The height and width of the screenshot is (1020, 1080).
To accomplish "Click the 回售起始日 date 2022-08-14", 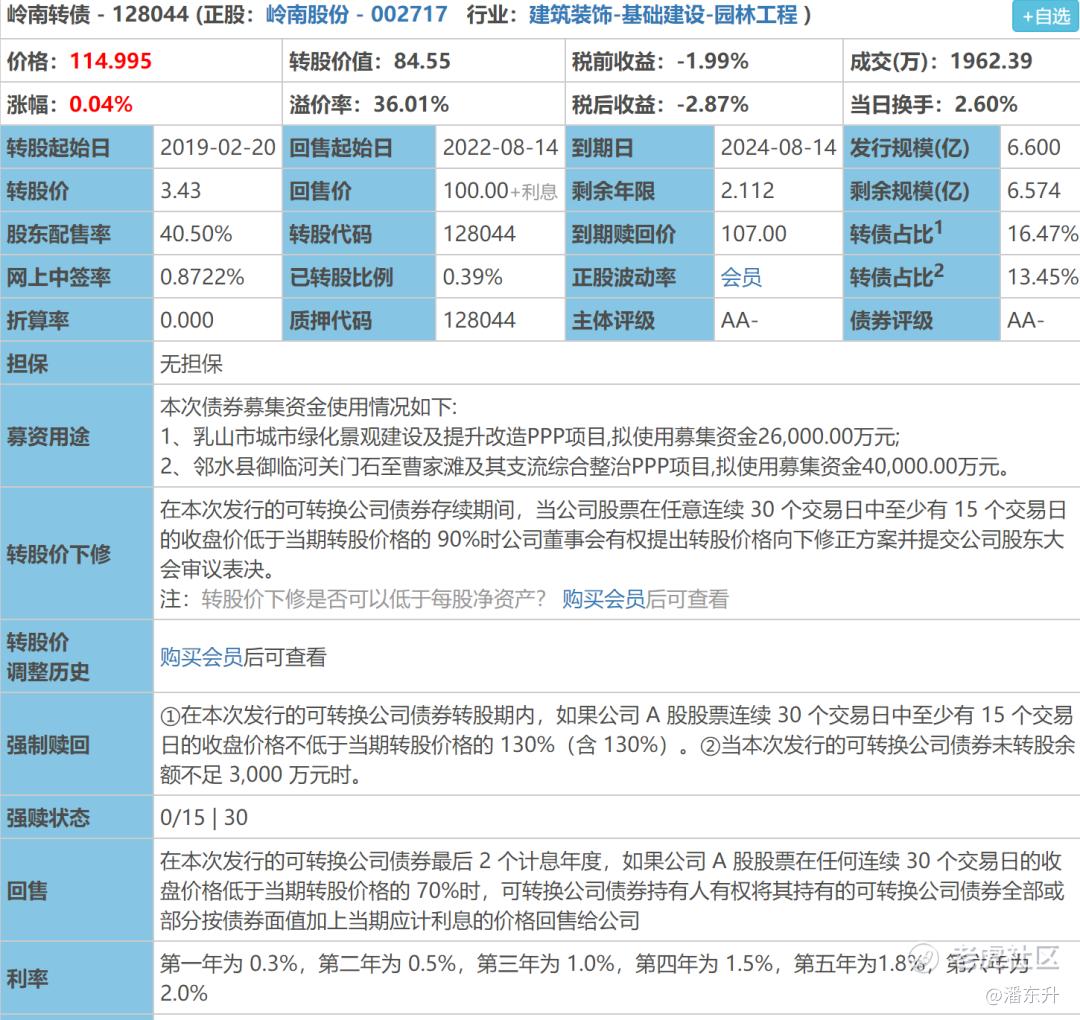I will (x=500, y=147).
